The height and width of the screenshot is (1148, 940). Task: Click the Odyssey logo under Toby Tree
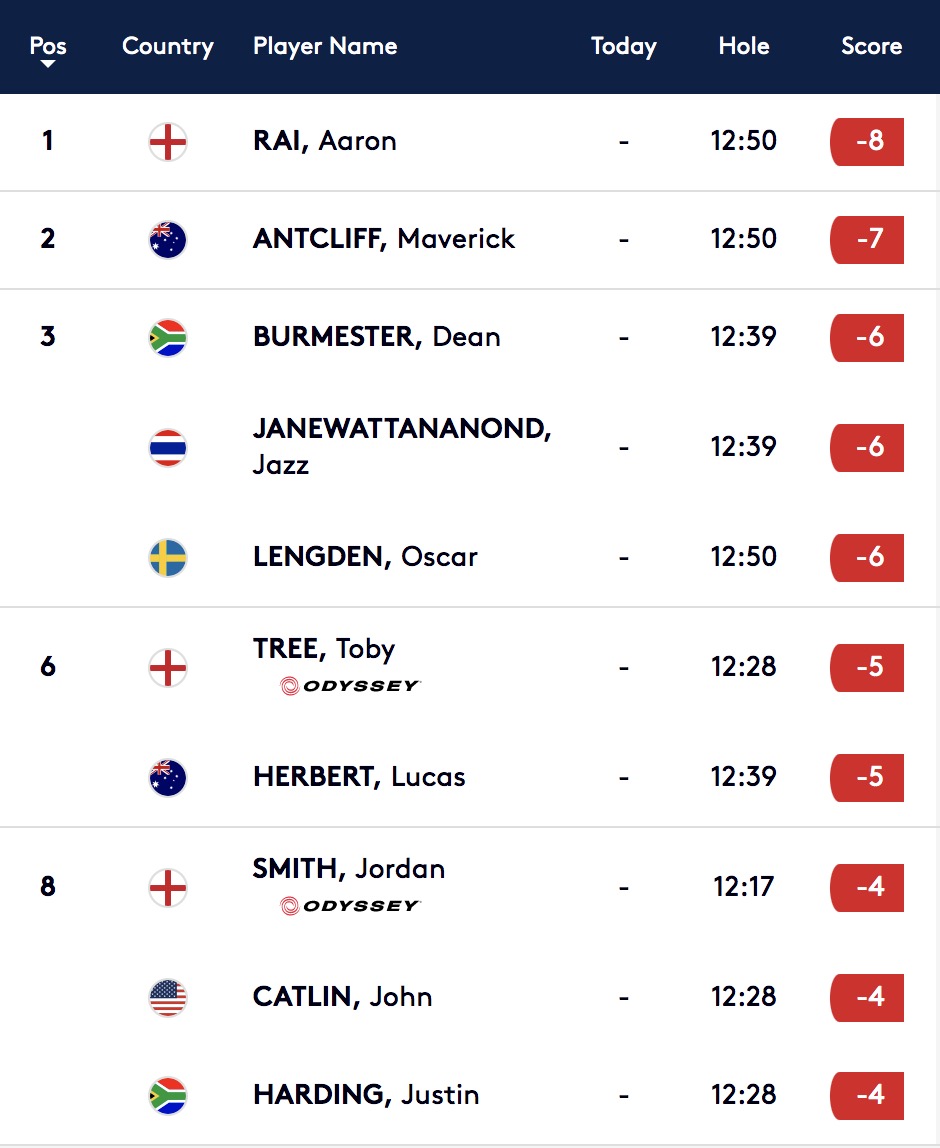[350, 685]
